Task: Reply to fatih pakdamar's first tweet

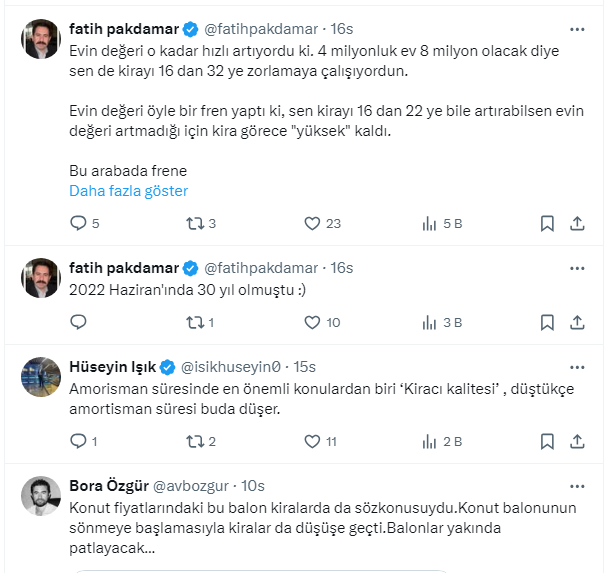Action: (79, 223)
